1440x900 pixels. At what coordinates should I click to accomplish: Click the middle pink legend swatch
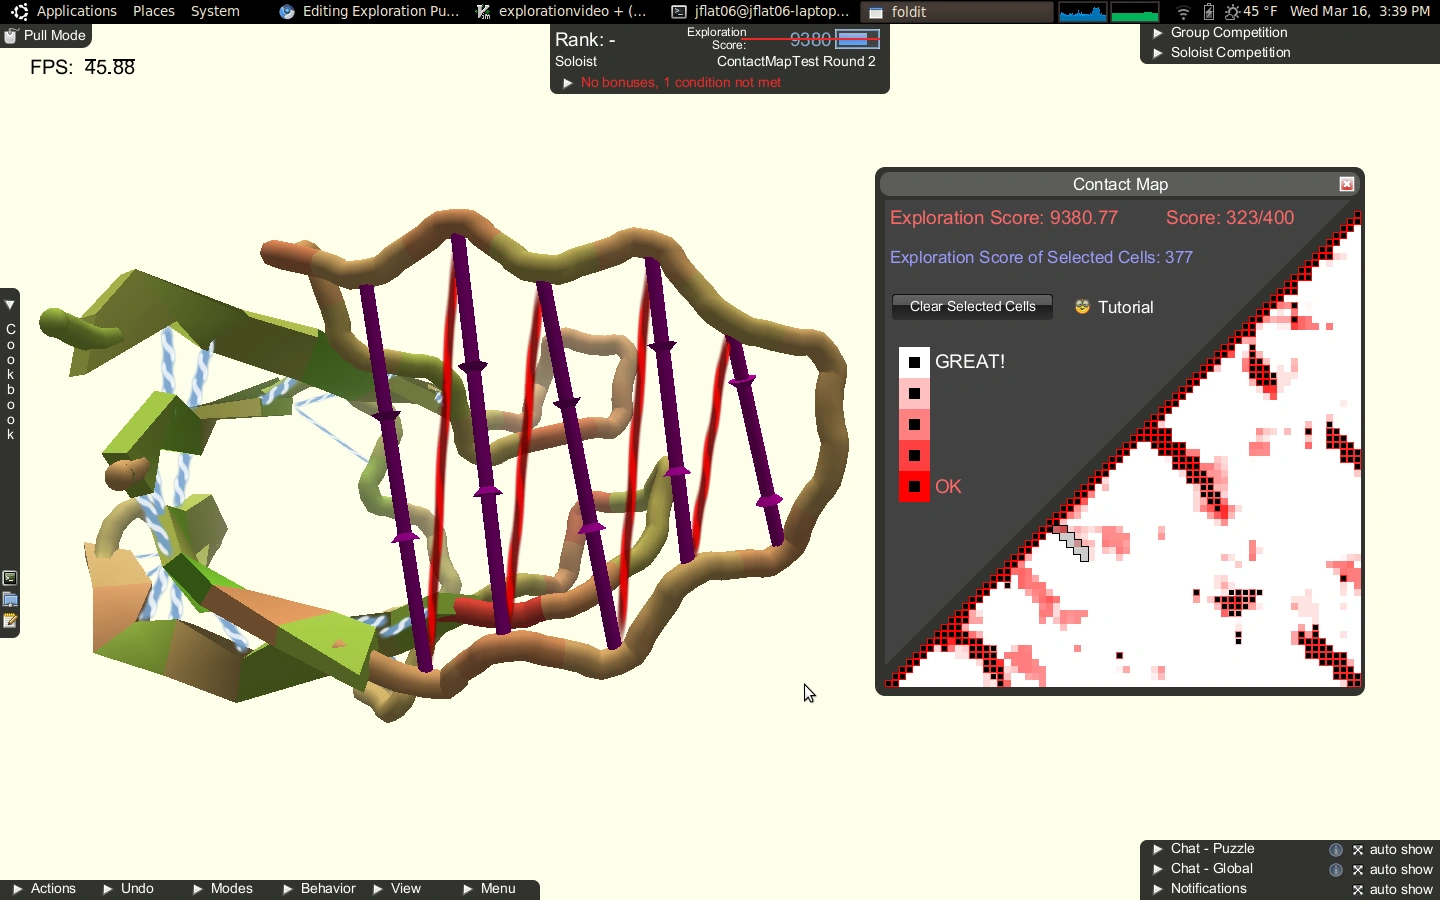point(914,425)
